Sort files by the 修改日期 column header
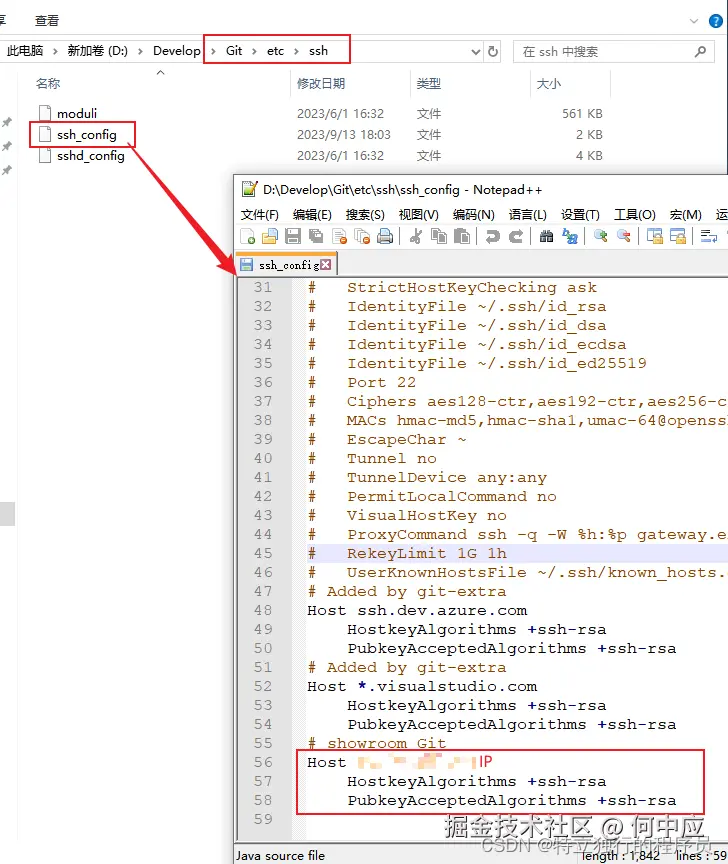This screenshot has height=864, width=728. [x=321, y=84]
